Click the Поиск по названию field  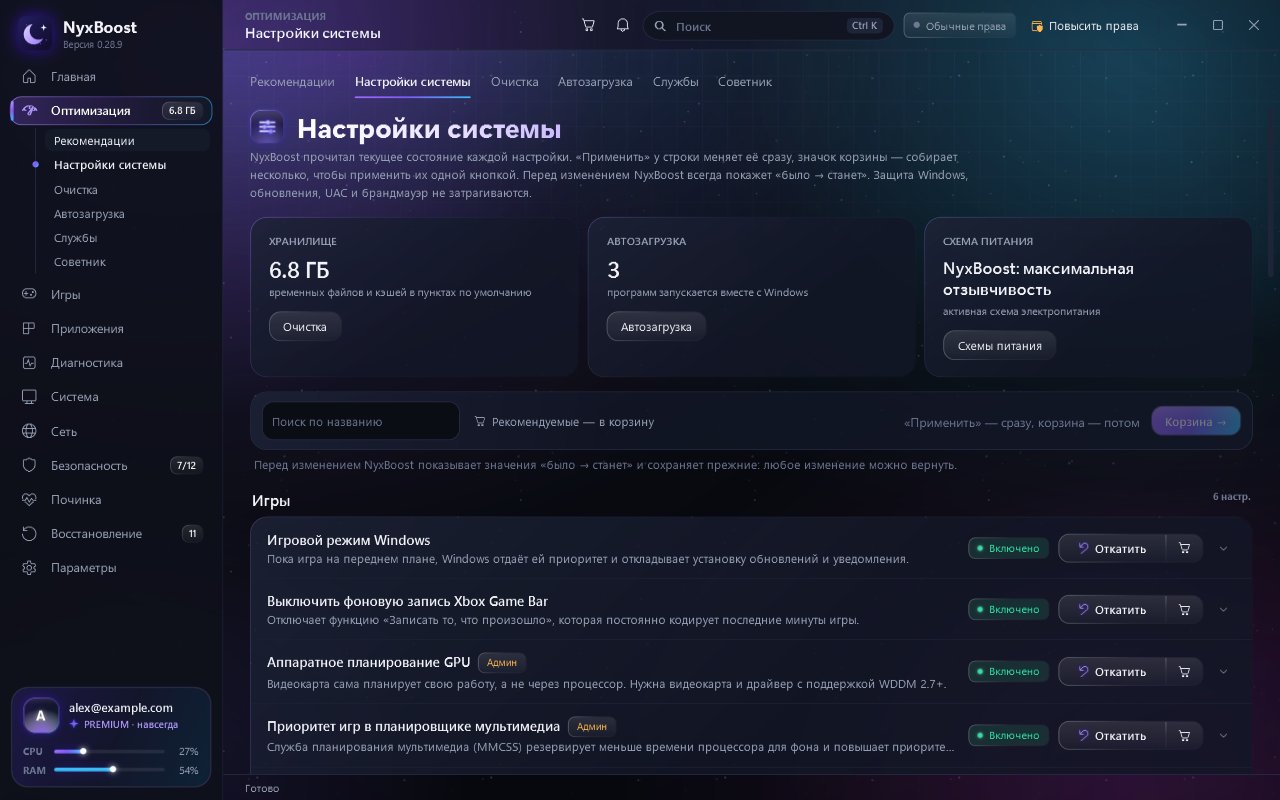tap(361, 422)
